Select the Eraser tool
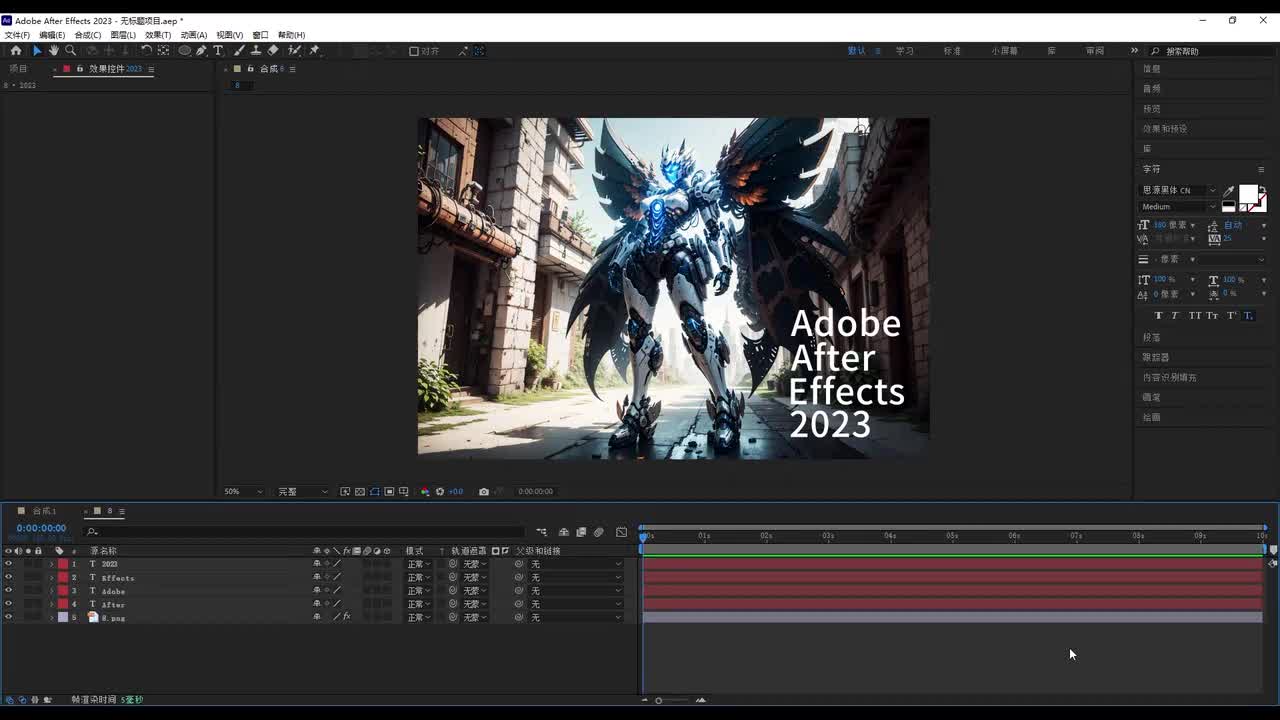The height and width of the screenshot is (720, 1280). [x=273, y=50]
